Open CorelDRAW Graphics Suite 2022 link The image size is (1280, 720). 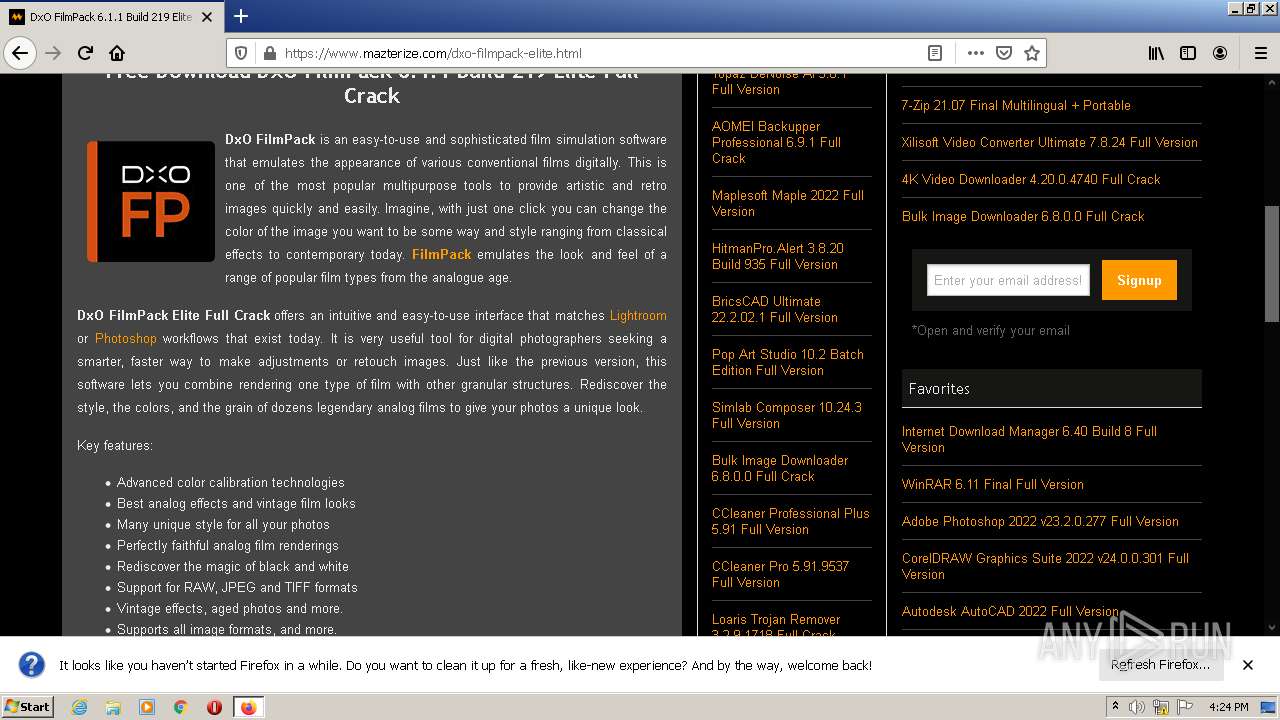coord(1045,566)
